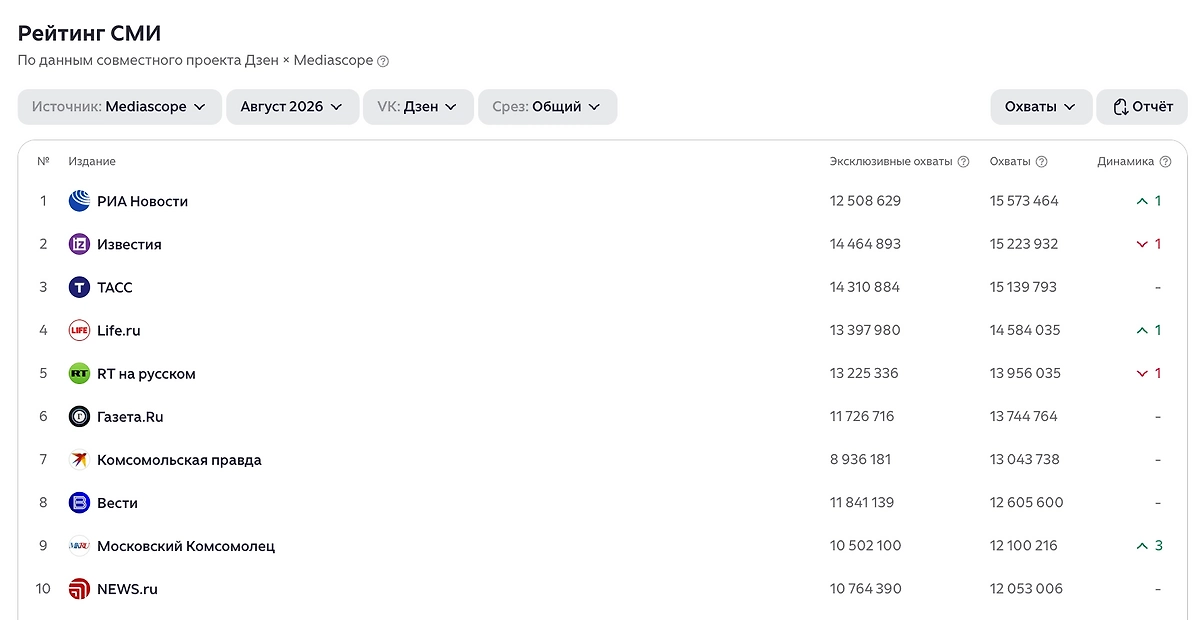The height and width of the screenshot is (620, 1200).
Task: Click the Московский Комсомолец logo icon
Action: [79, 546]
